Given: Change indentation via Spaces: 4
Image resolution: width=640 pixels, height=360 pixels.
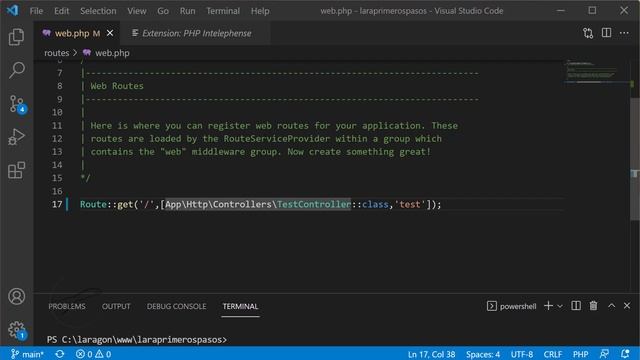Looking at the screenshot, I should (x=483, y=354).
